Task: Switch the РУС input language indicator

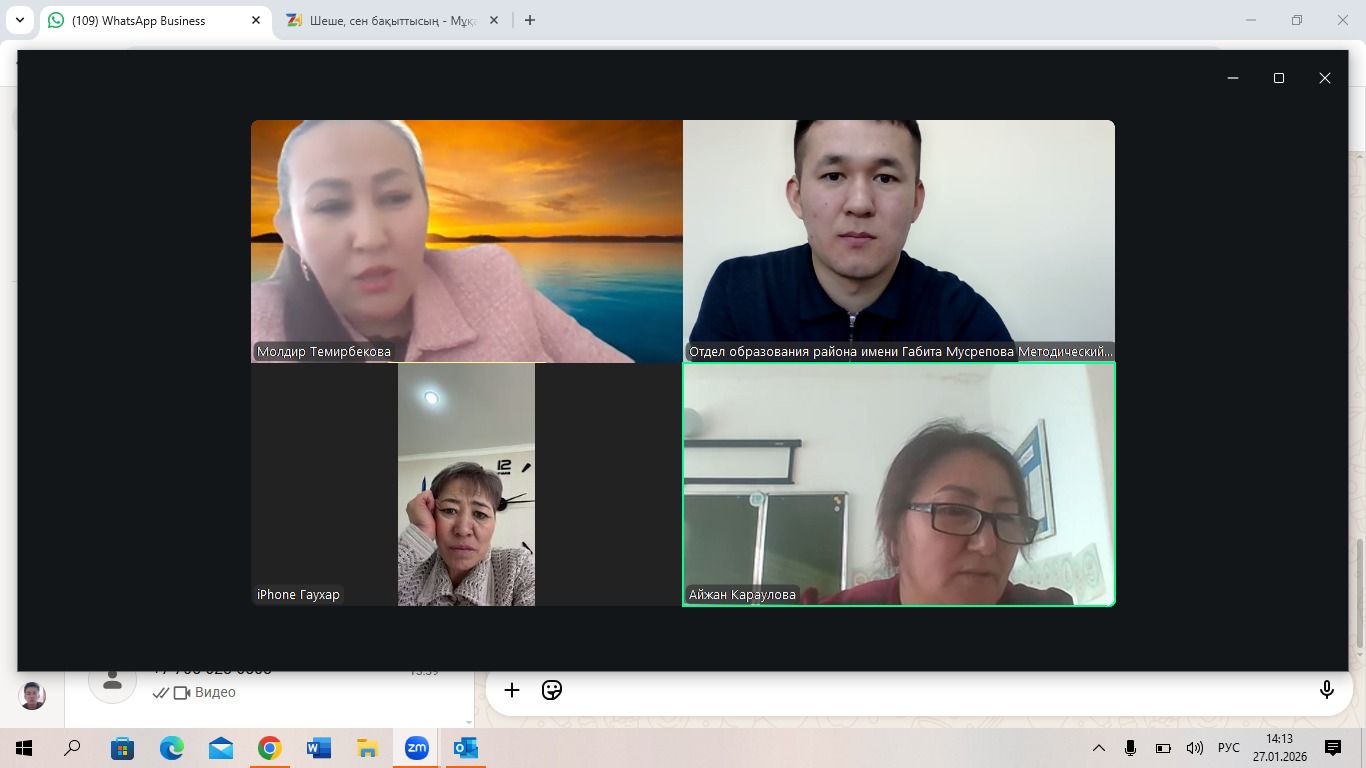Action: [x=1228, y=748]
